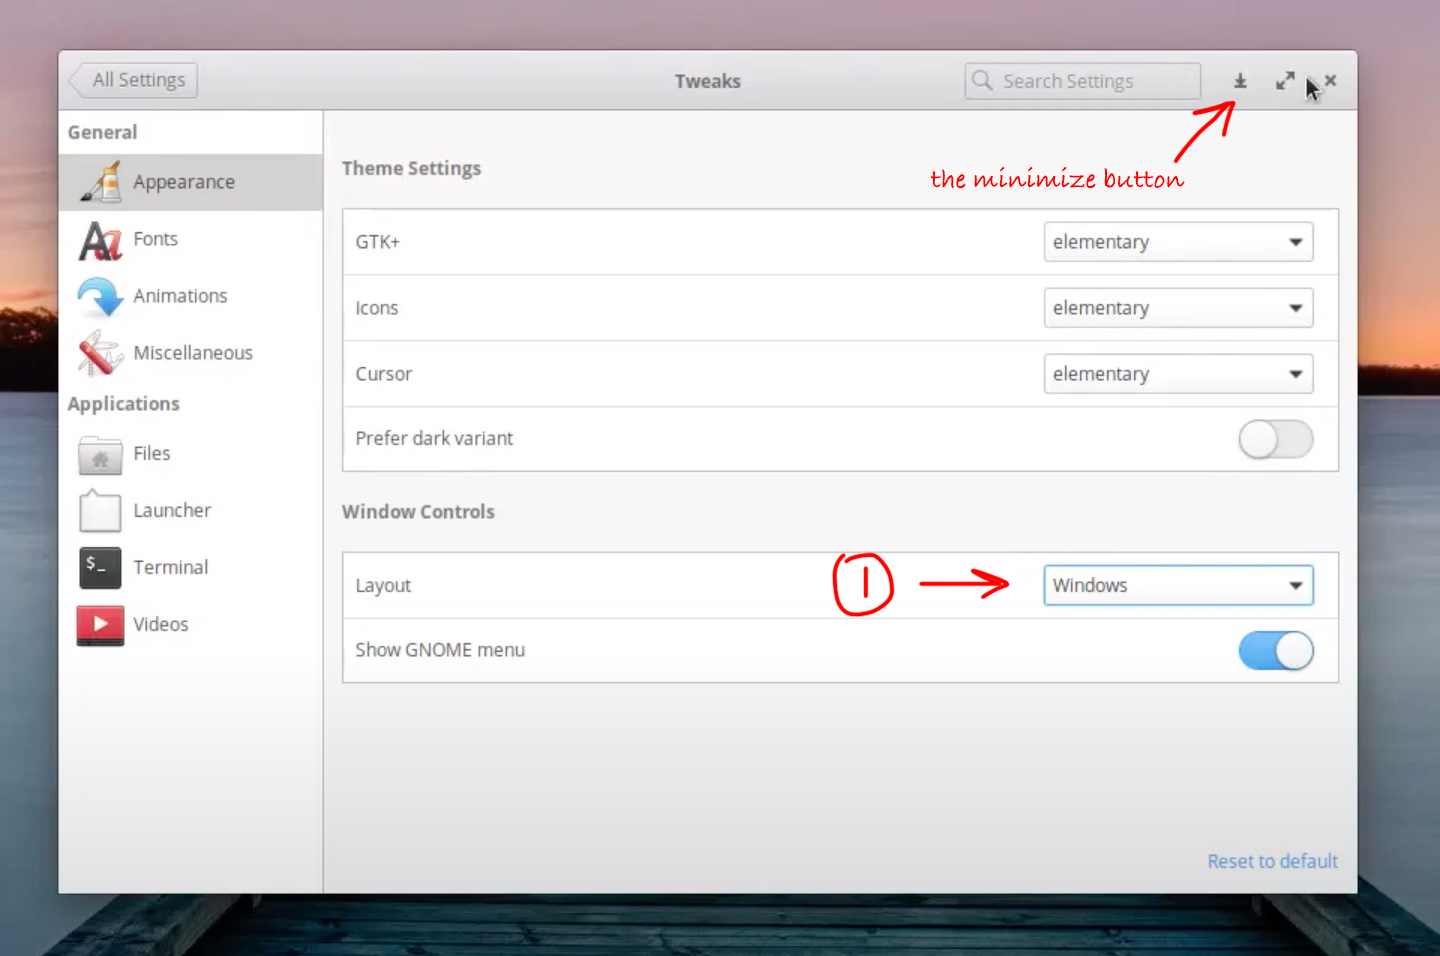Open Terminal tweaks via its icon
This screenshot has width=1440, height=956.
pos(100,568)
